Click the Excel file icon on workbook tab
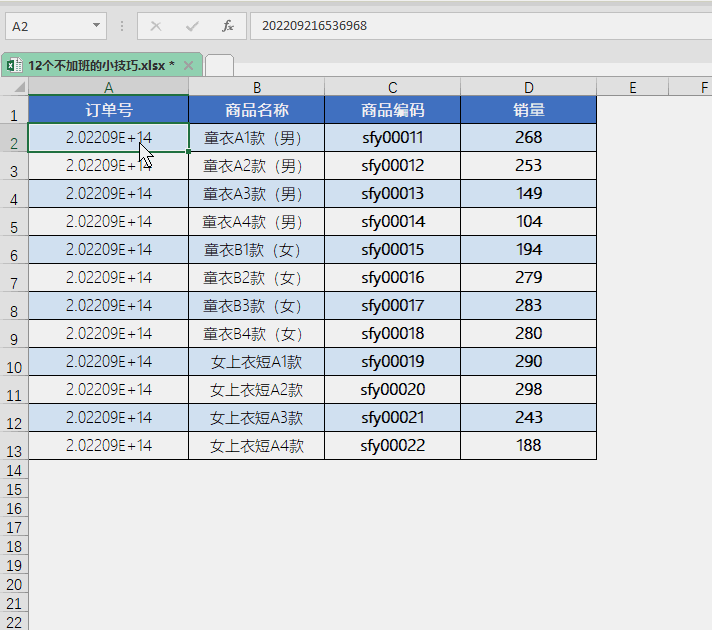 pyautogui.click(x=15, y=65)
